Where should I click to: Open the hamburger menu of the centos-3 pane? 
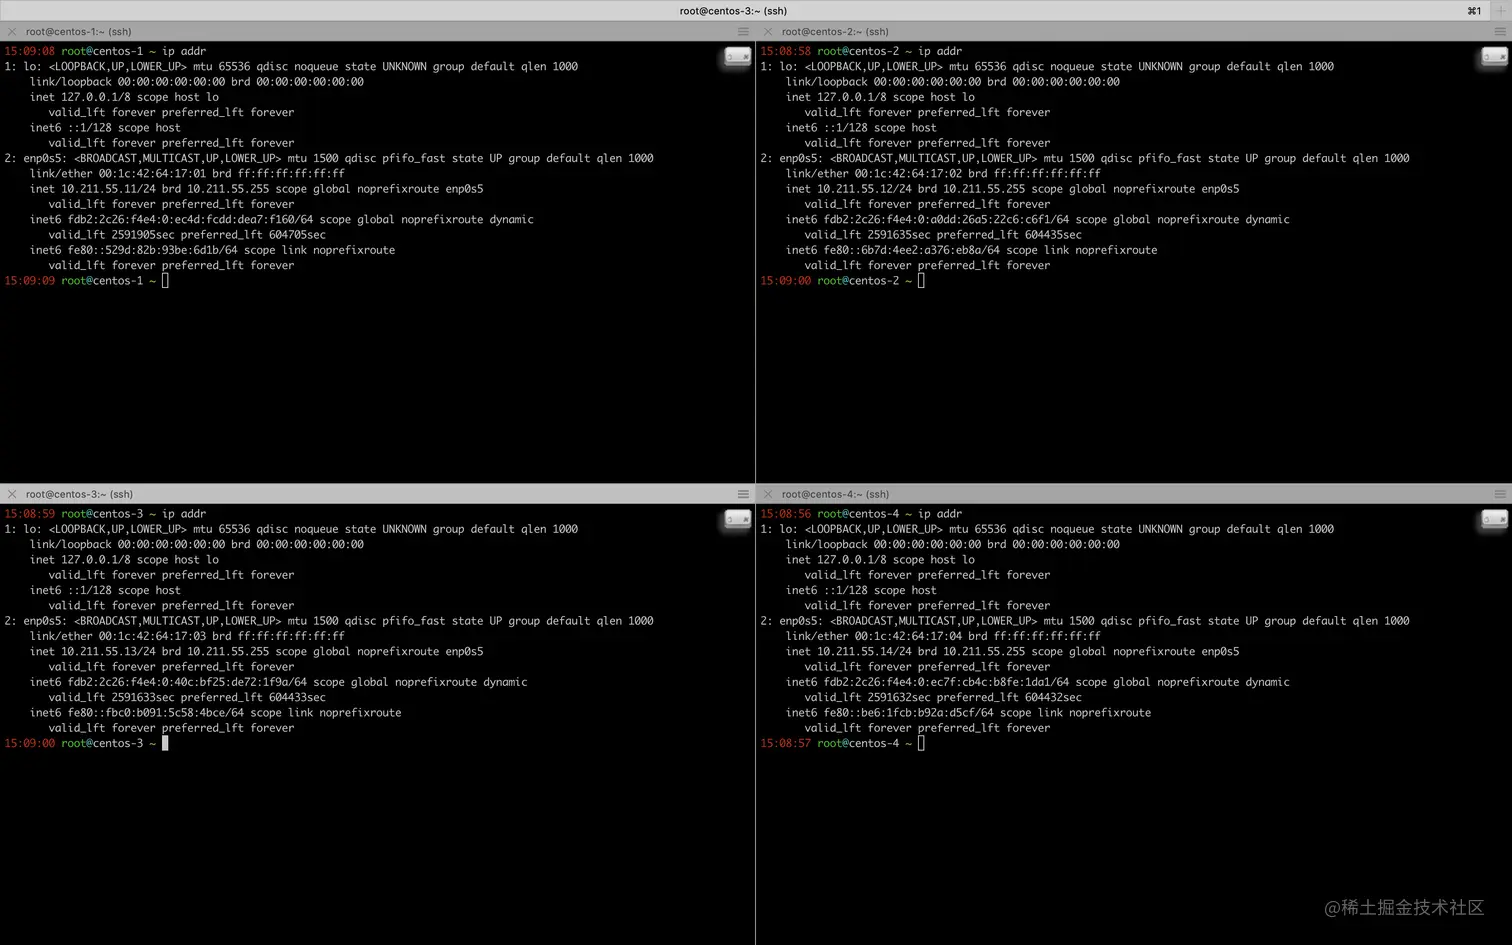click(743, 494)
